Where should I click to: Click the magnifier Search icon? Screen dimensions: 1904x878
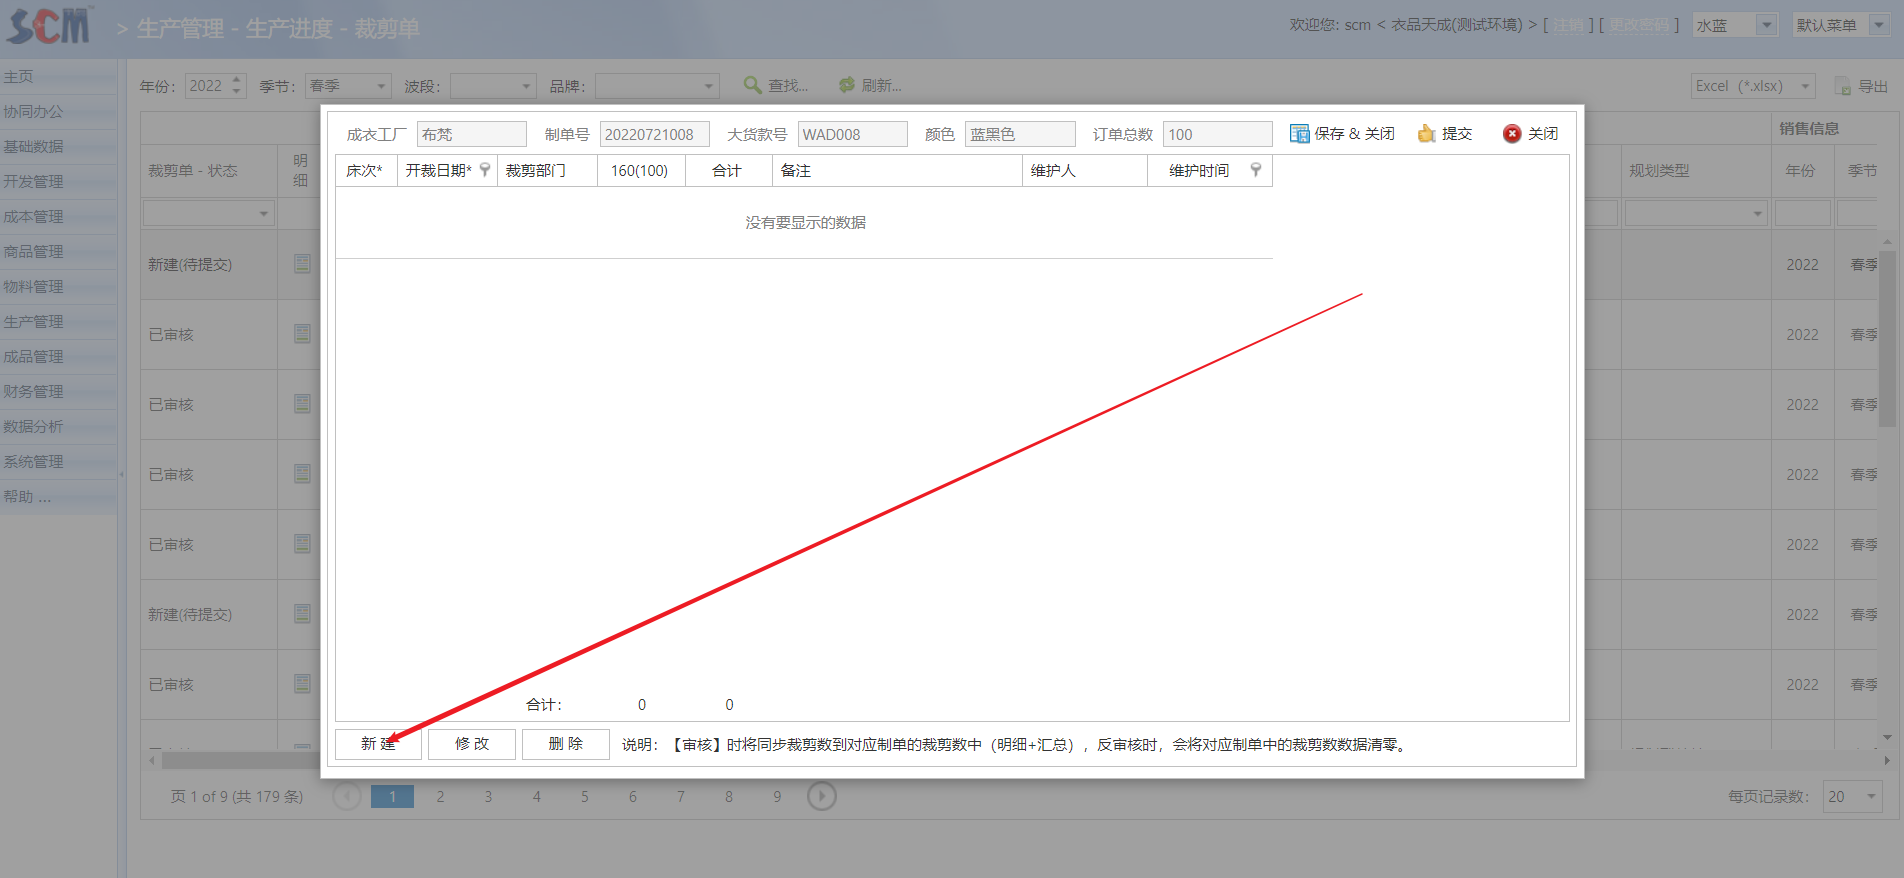[752, 86]
